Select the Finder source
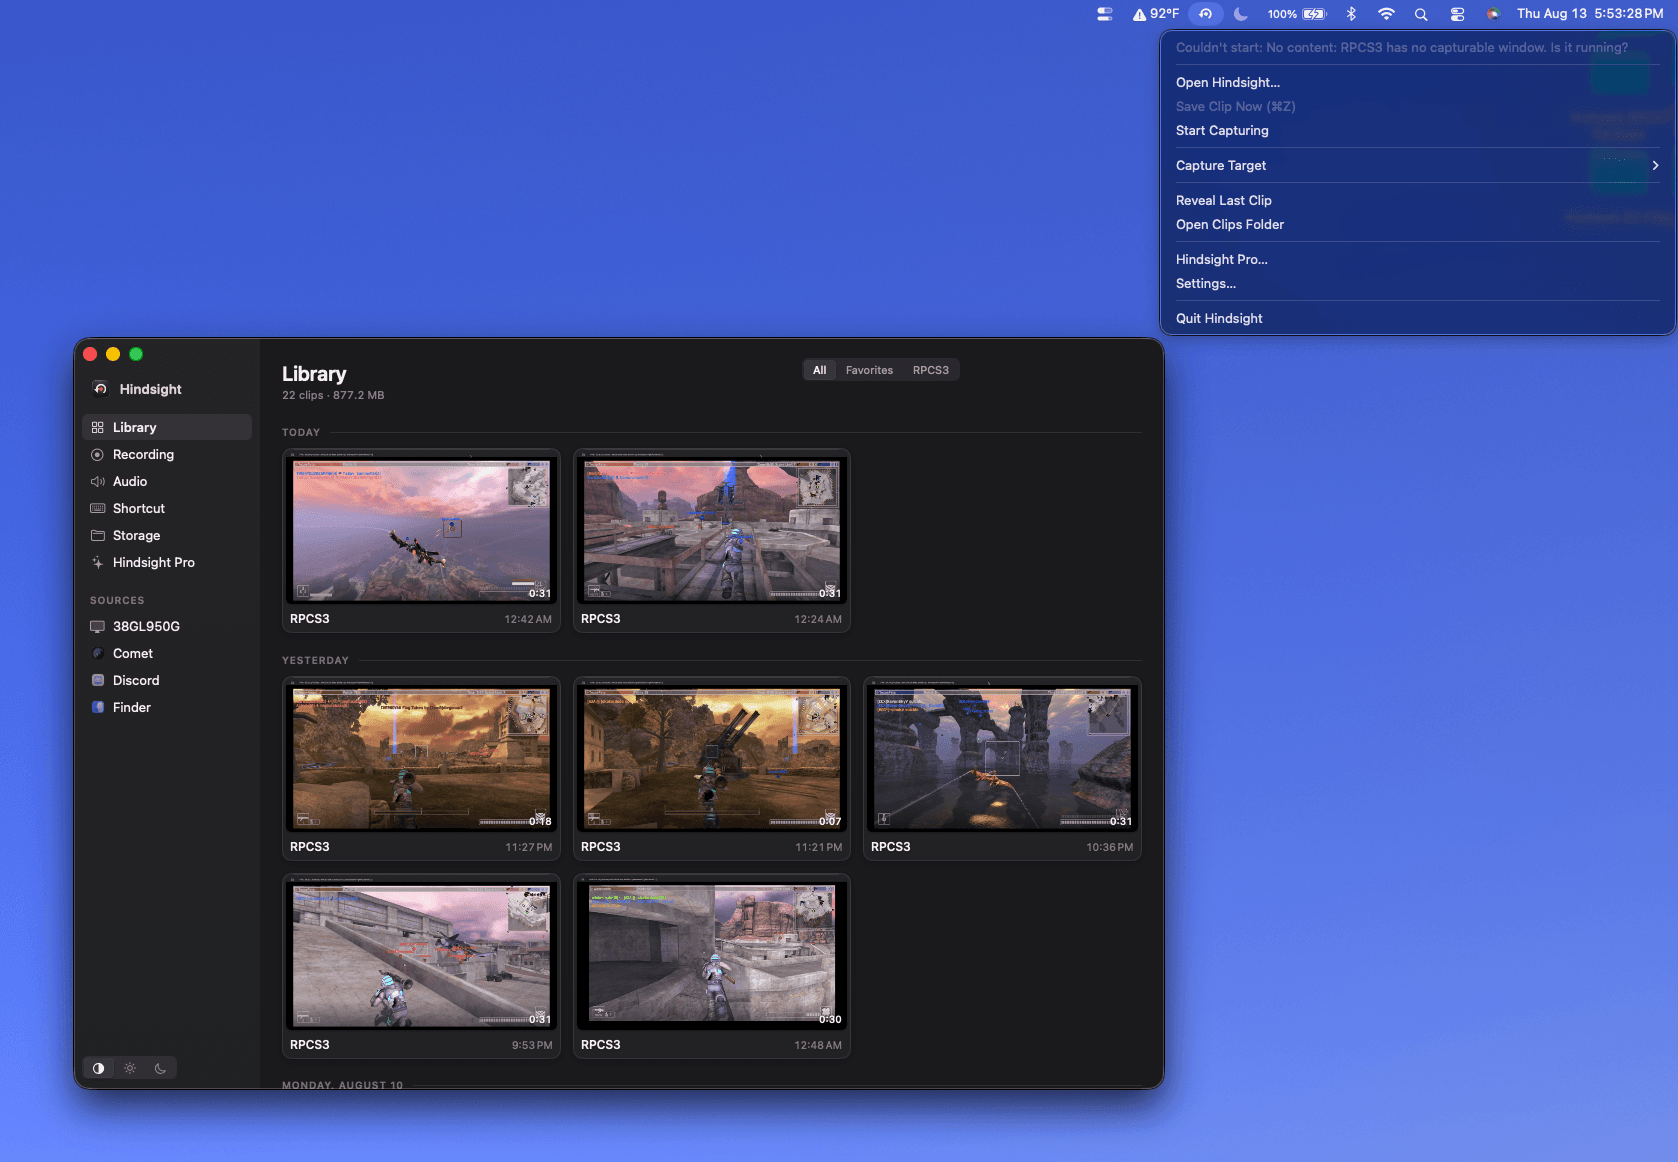This screenshot has width=1678, height=1162. [166, 707]
